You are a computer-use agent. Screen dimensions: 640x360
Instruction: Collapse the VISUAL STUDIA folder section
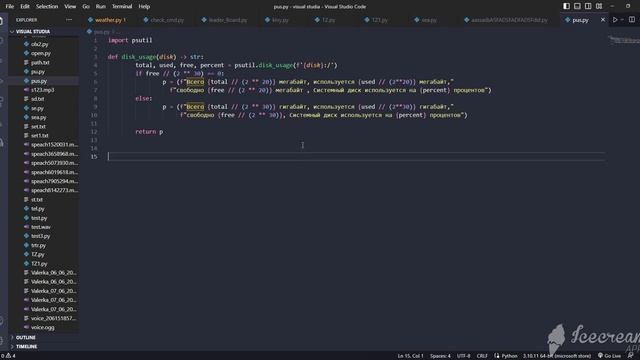33,31
